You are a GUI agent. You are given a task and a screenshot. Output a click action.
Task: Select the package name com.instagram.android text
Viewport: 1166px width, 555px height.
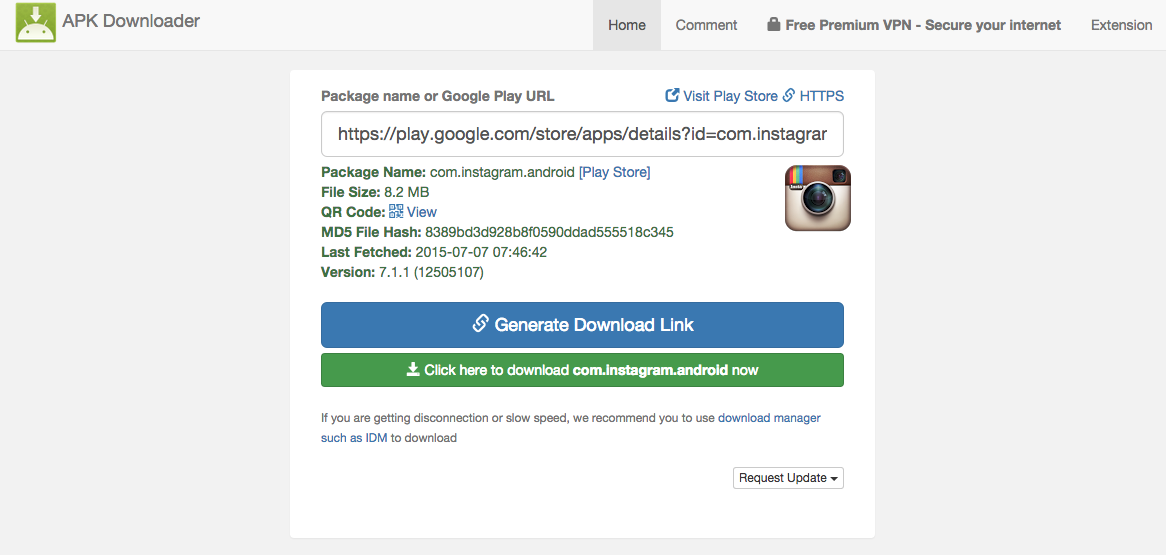tap(503, 173)
